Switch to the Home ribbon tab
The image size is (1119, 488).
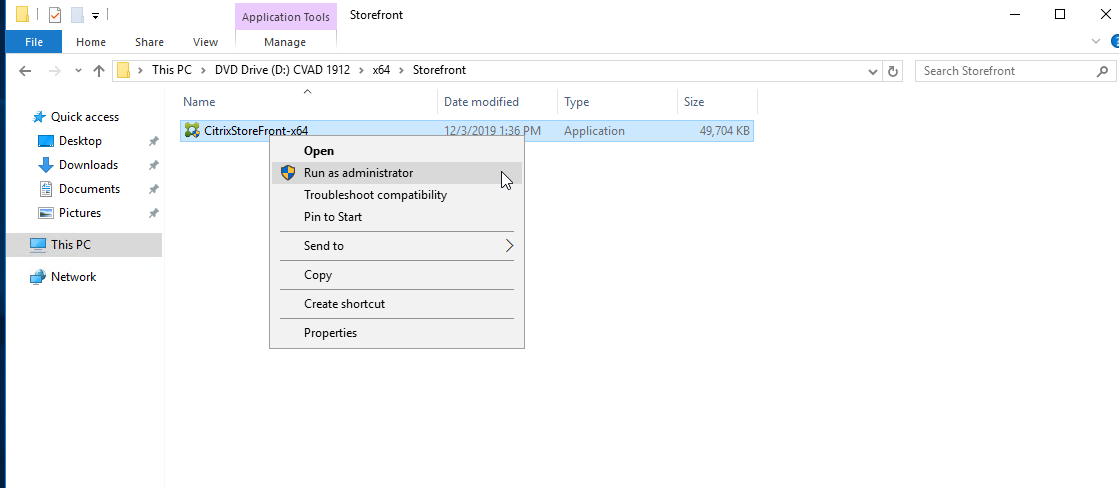tap(91, 42)
